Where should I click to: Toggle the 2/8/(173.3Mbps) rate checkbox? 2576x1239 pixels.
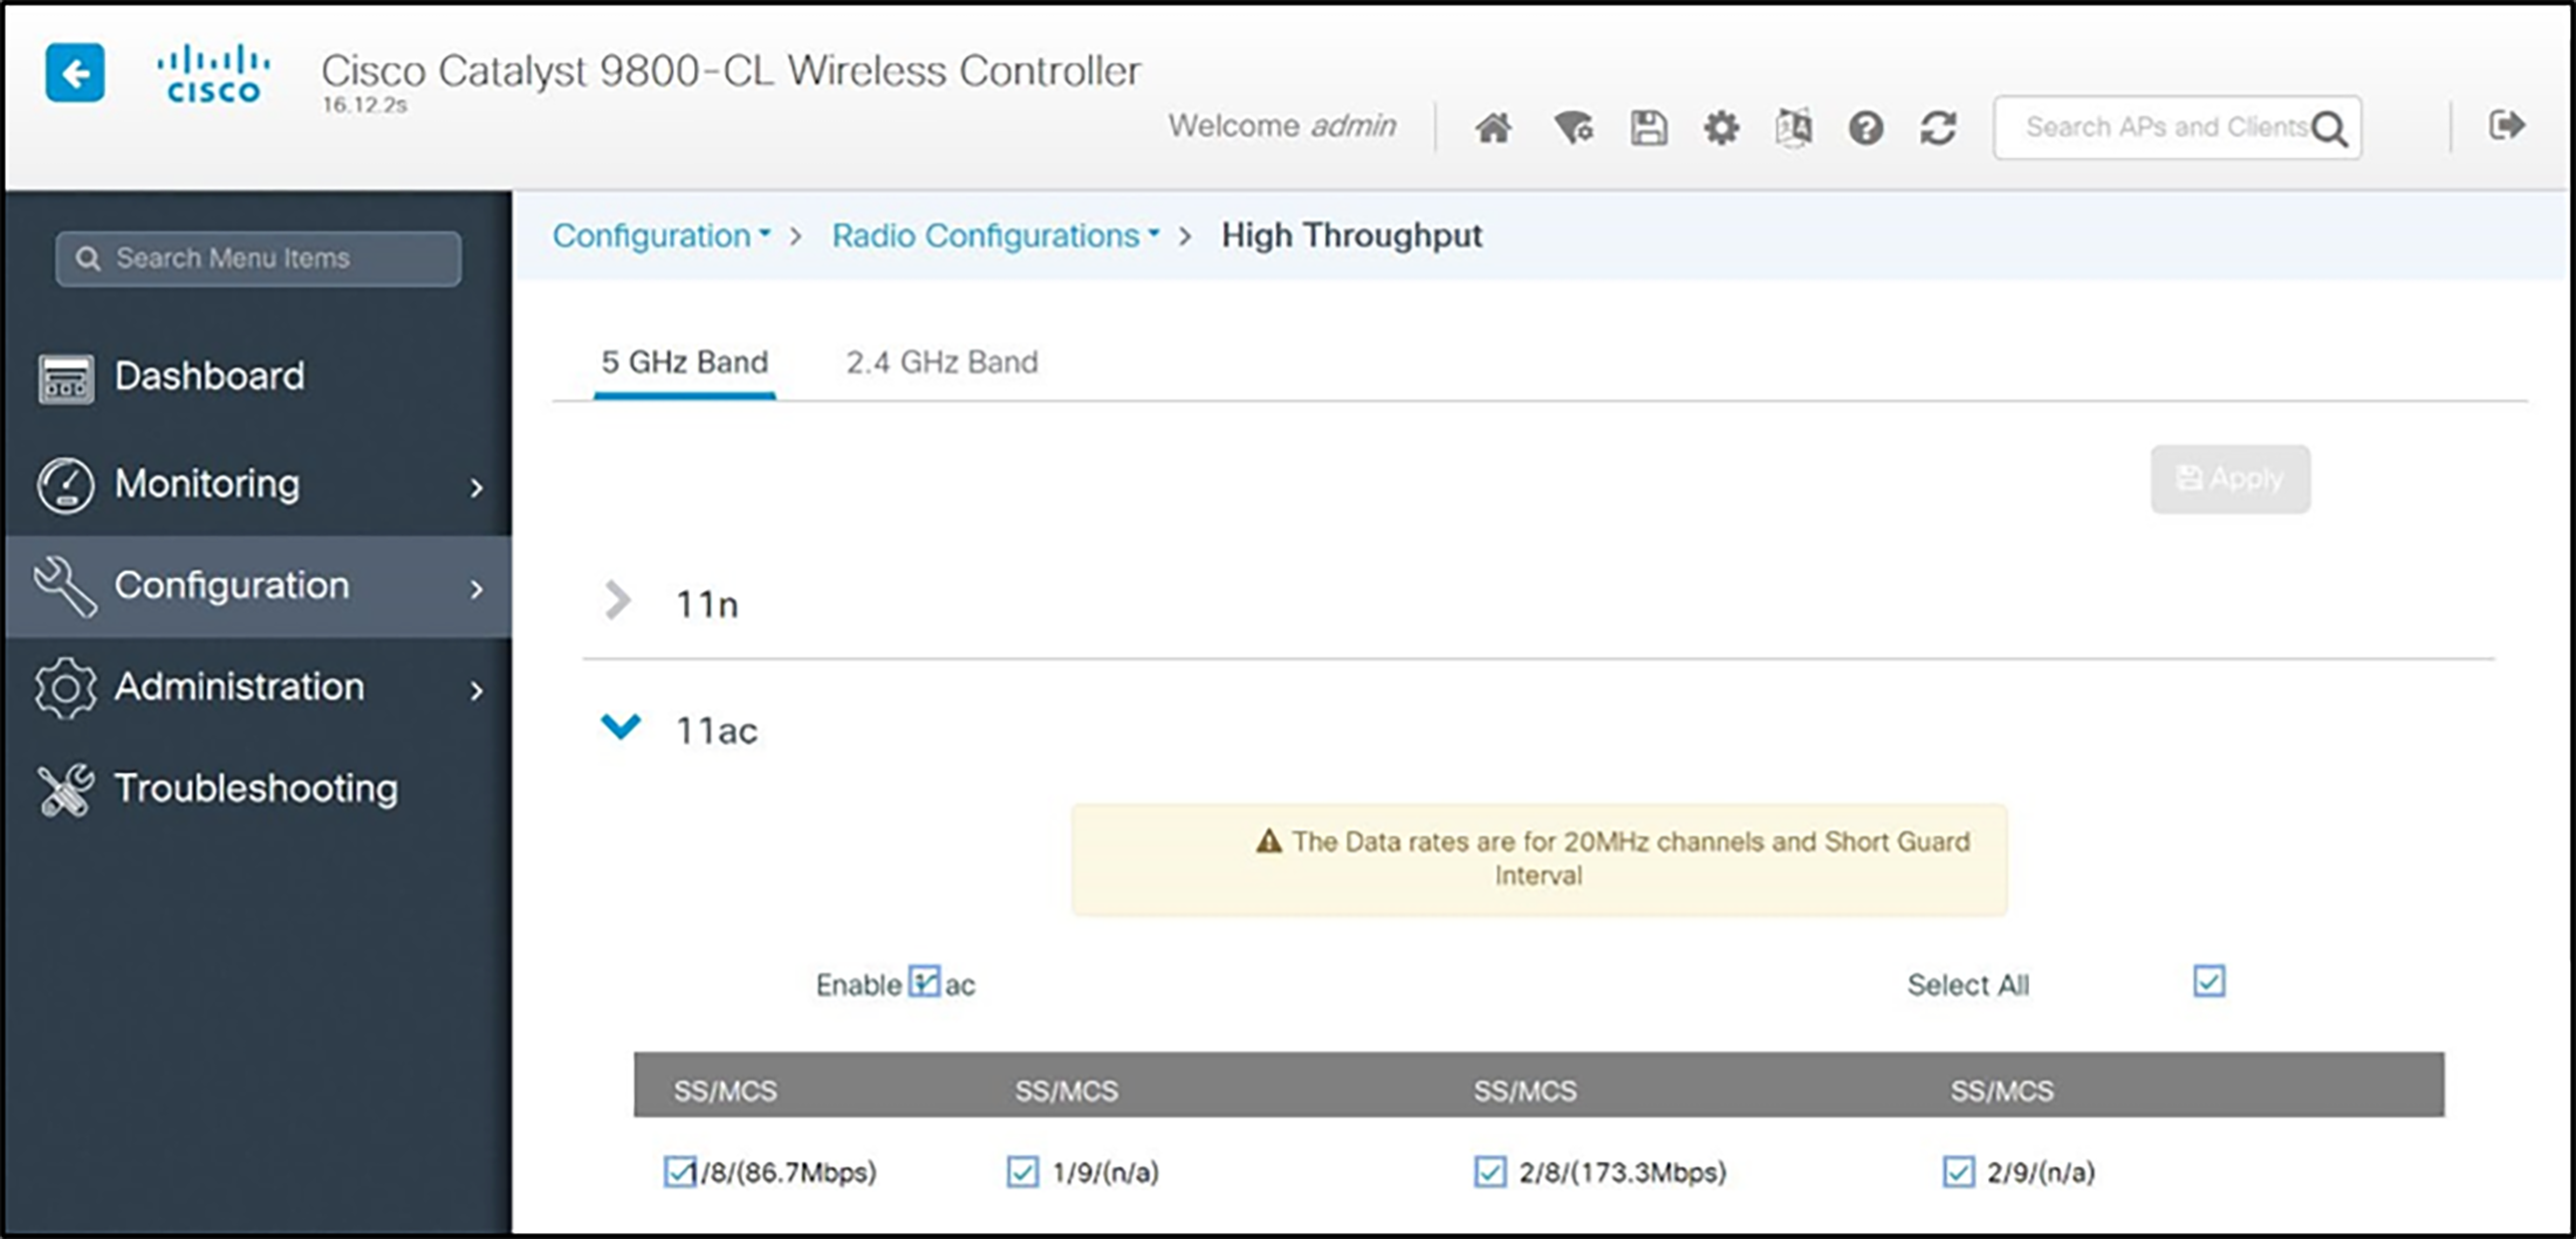click(1490, 1171)
